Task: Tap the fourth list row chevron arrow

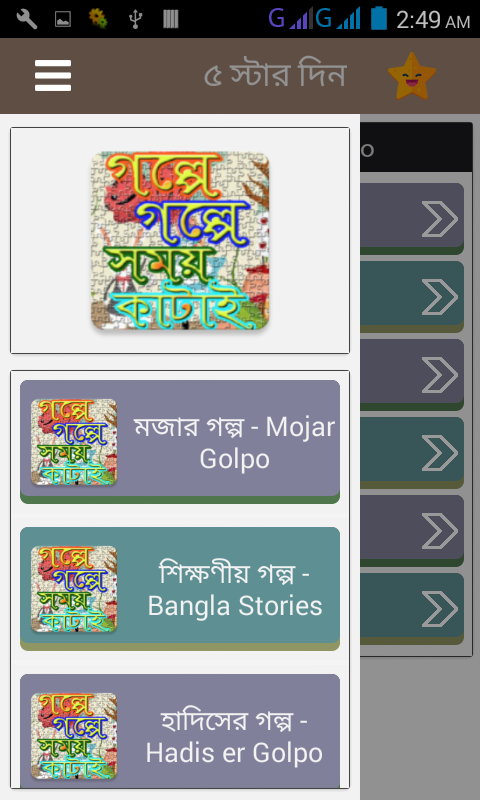Action: (x=440, y=453)
